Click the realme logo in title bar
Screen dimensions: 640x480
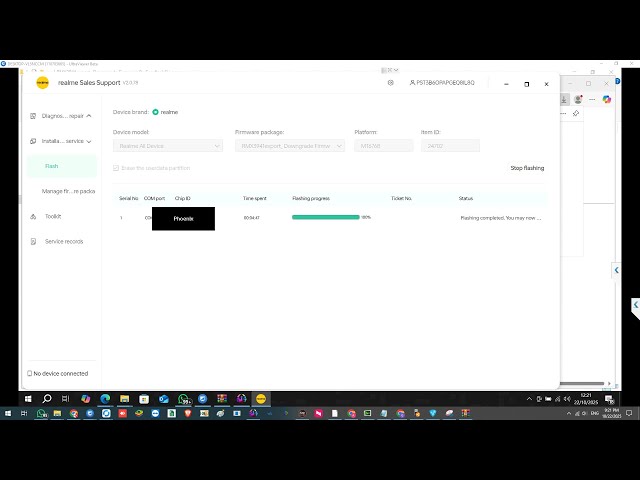(42, 82)
